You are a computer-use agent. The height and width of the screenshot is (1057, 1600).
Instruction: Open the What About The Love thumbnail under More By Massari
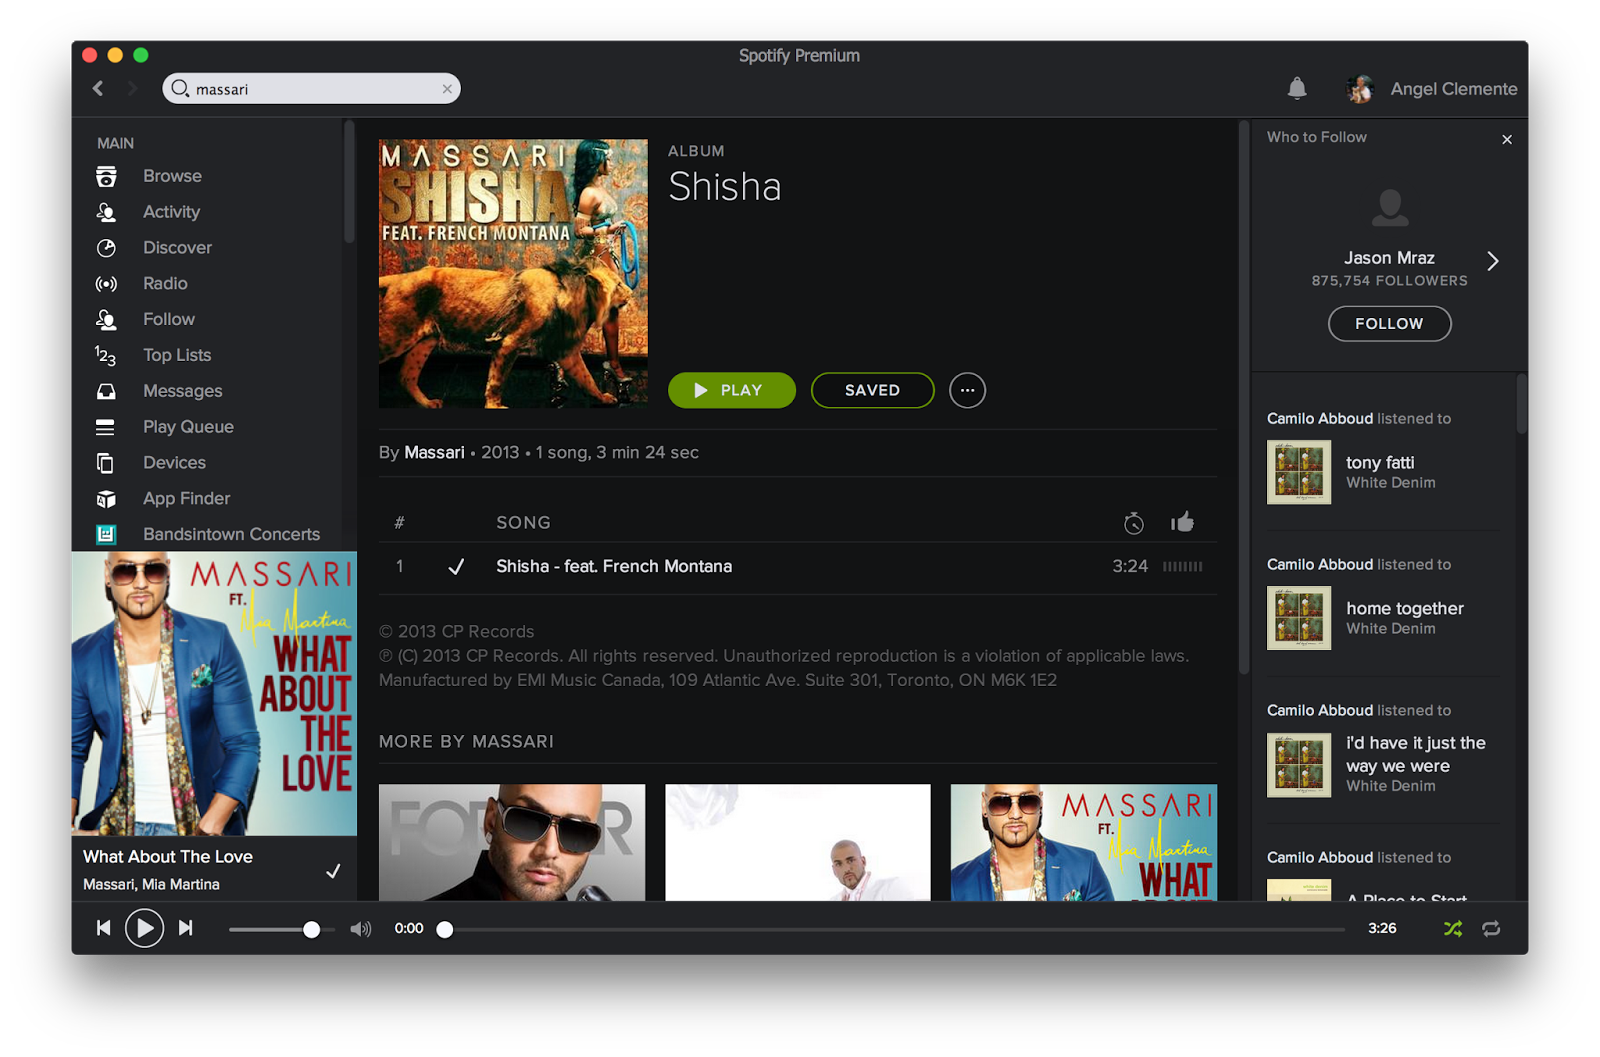pos(1084,843)
